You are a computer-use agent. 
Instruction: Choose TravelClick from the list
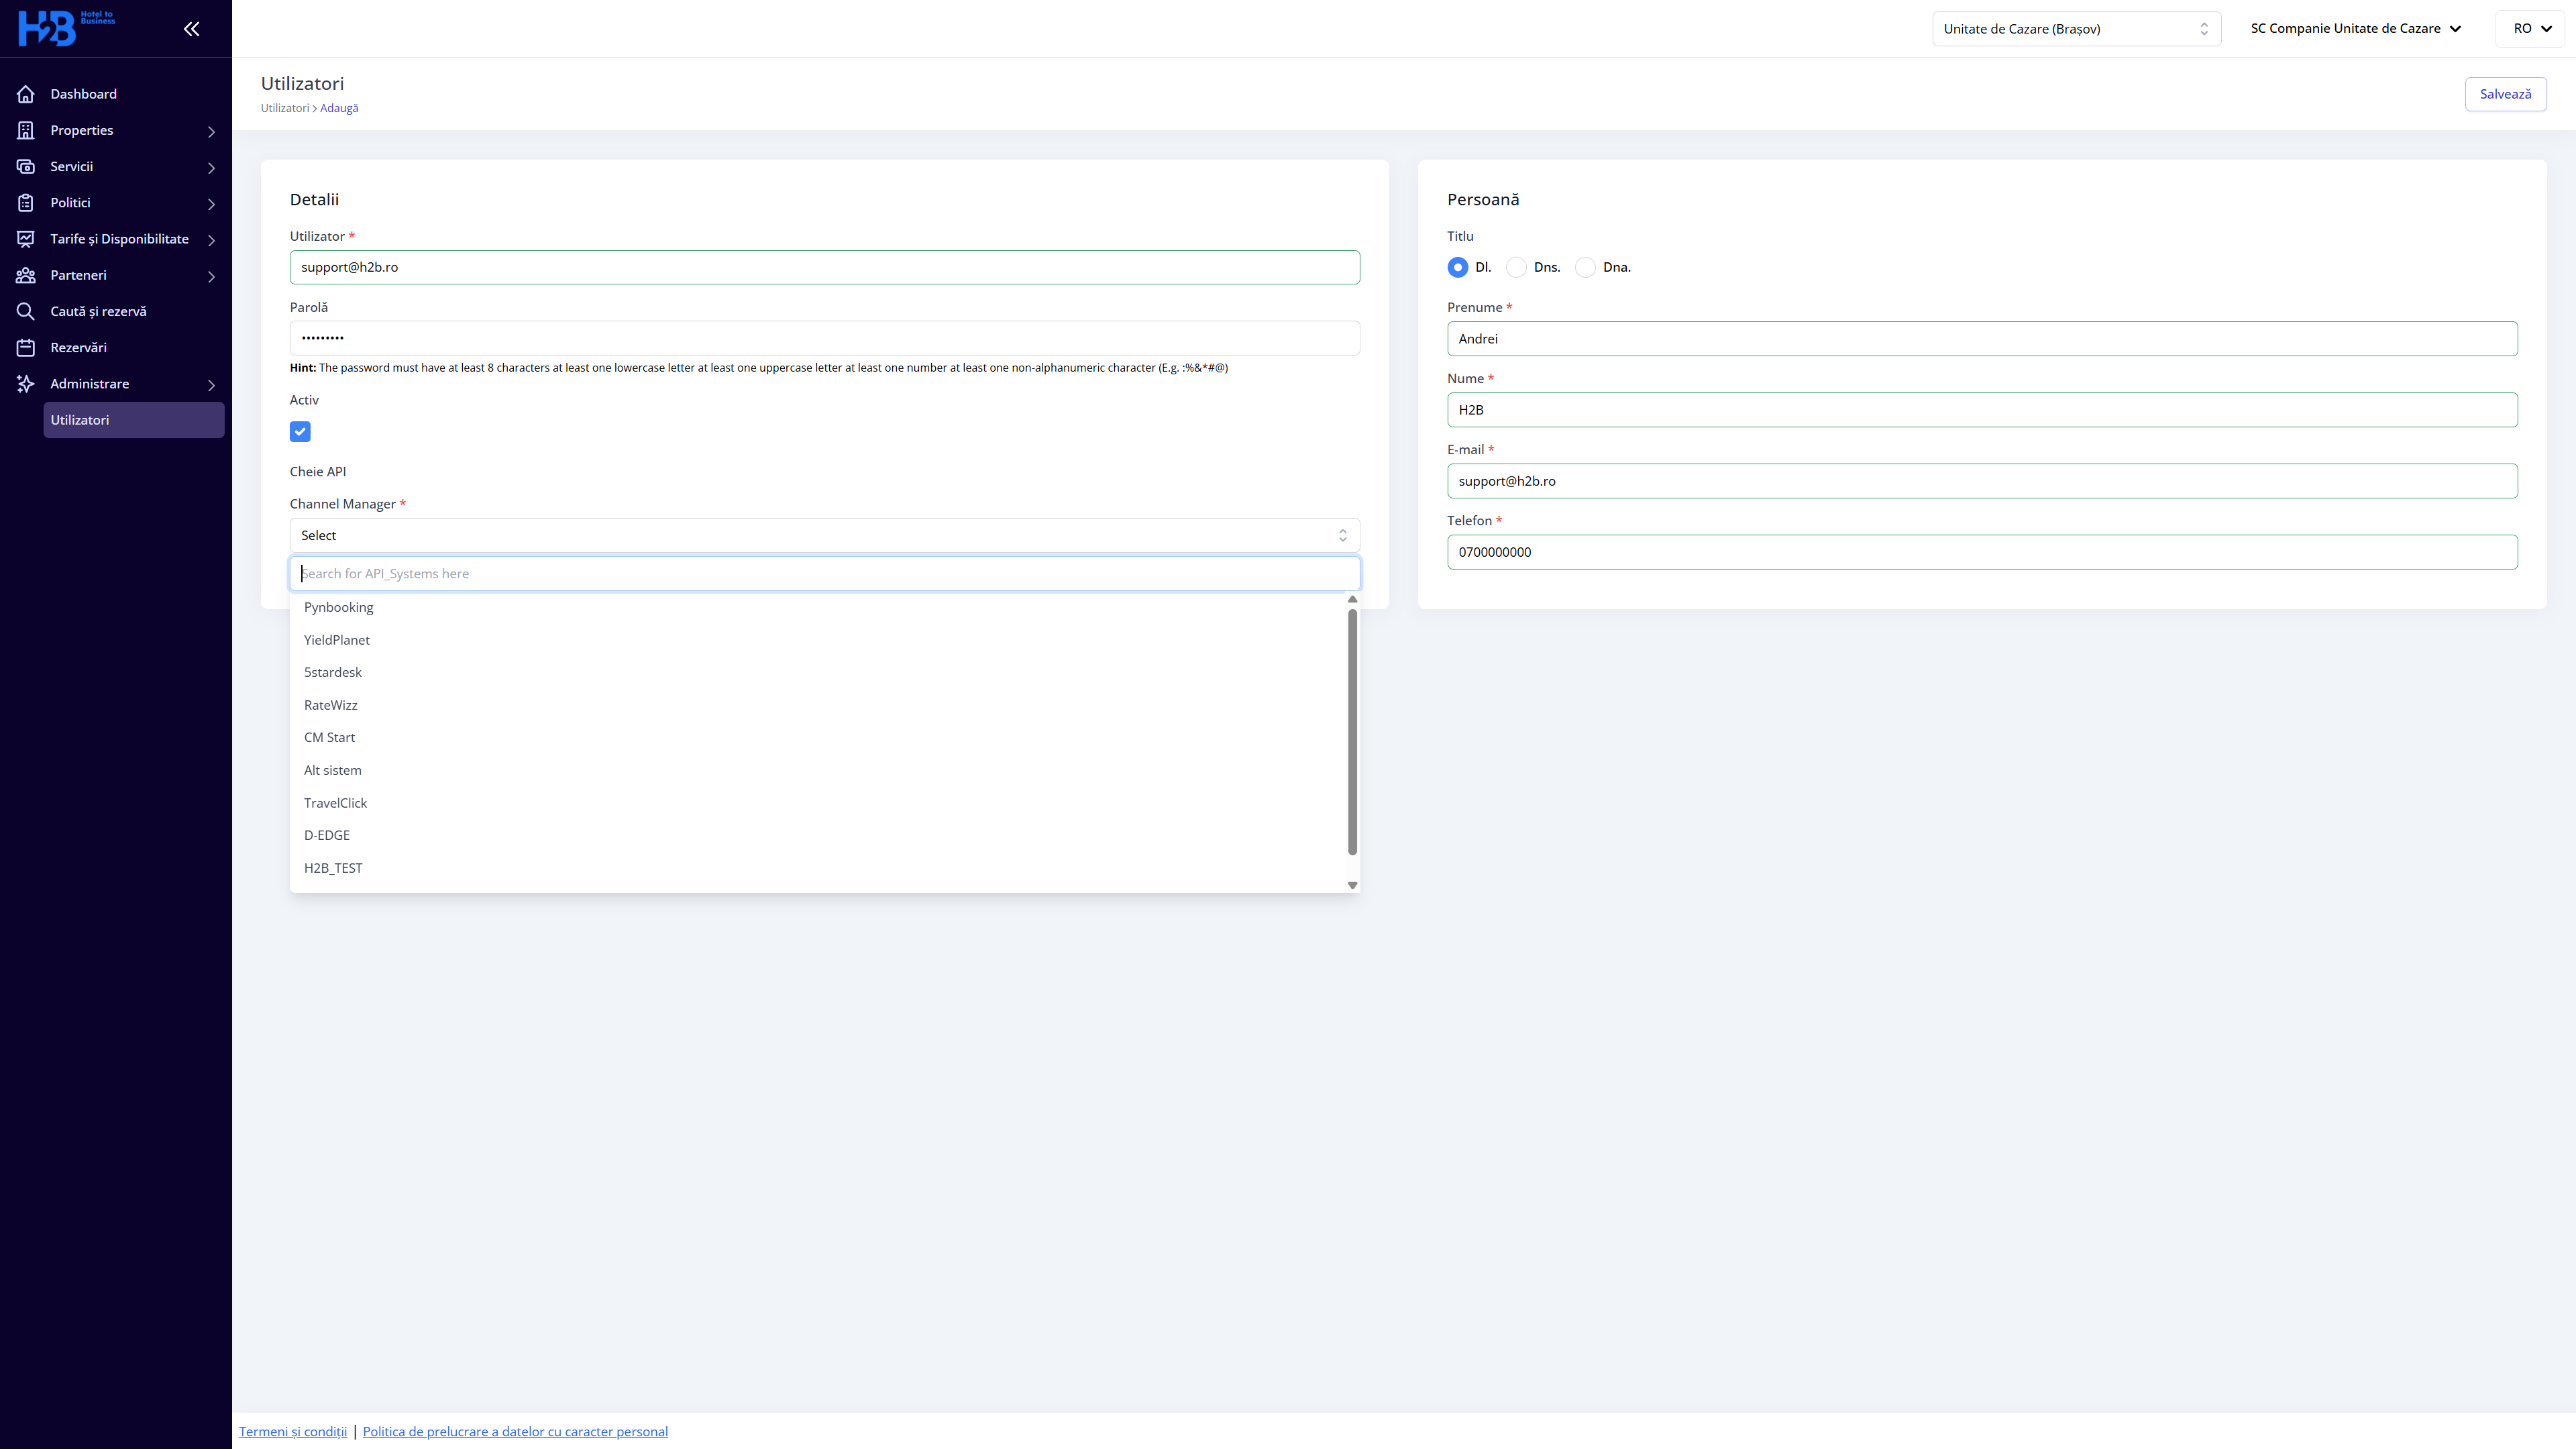[818, 803]
